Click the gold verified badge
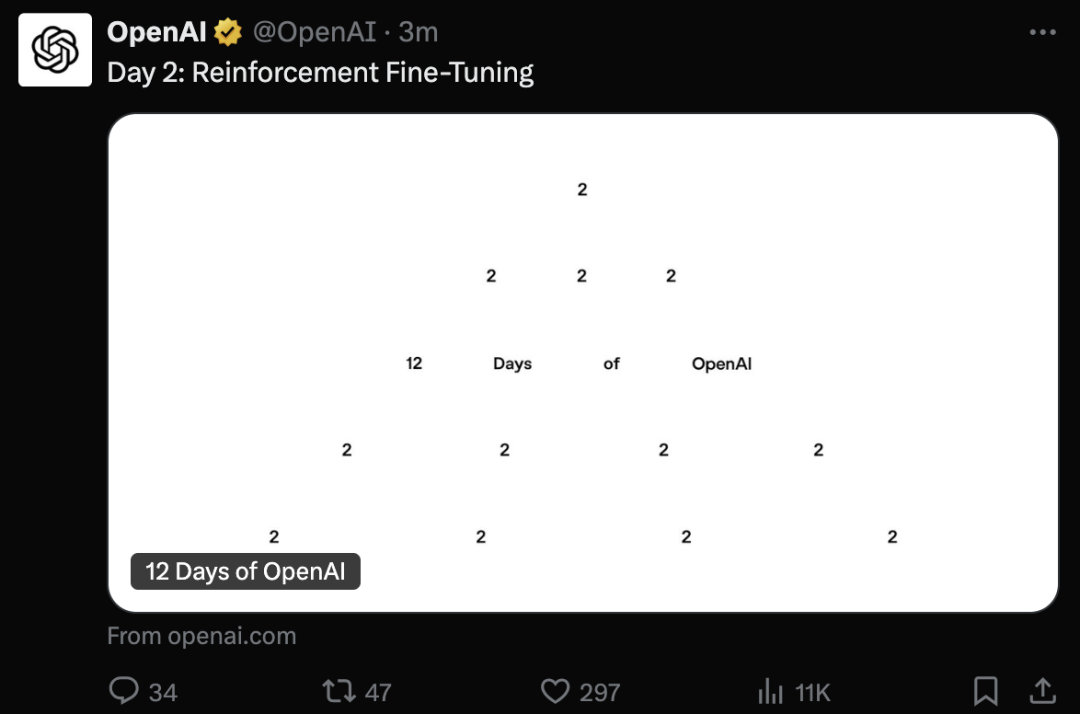The width and height of the screenshot is (1080, 714). [x=229, y=33]
